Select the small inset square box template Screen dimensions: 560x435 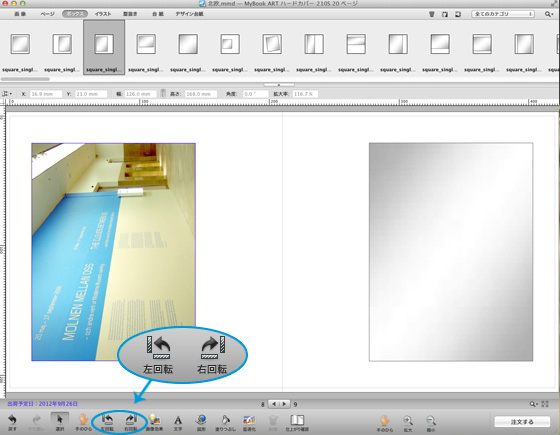coord(230,44)
